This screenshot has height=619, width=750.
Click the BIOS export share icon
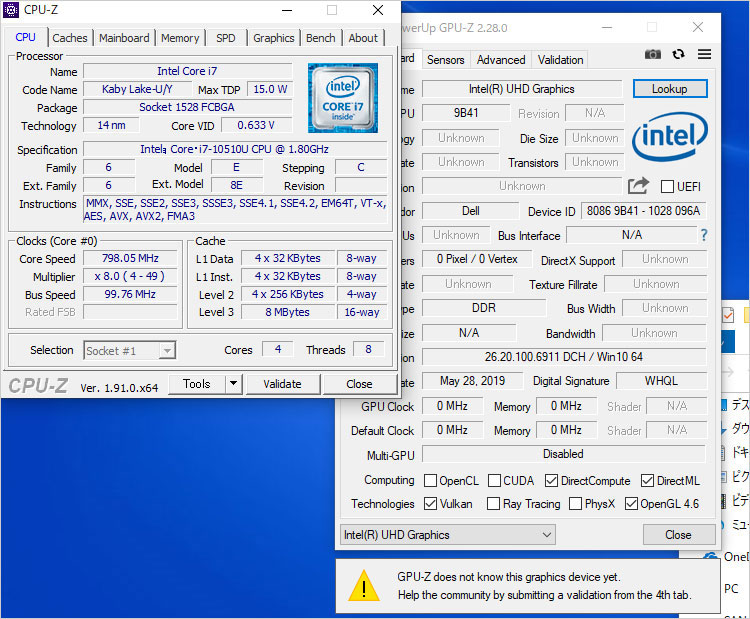click(638, 186)
